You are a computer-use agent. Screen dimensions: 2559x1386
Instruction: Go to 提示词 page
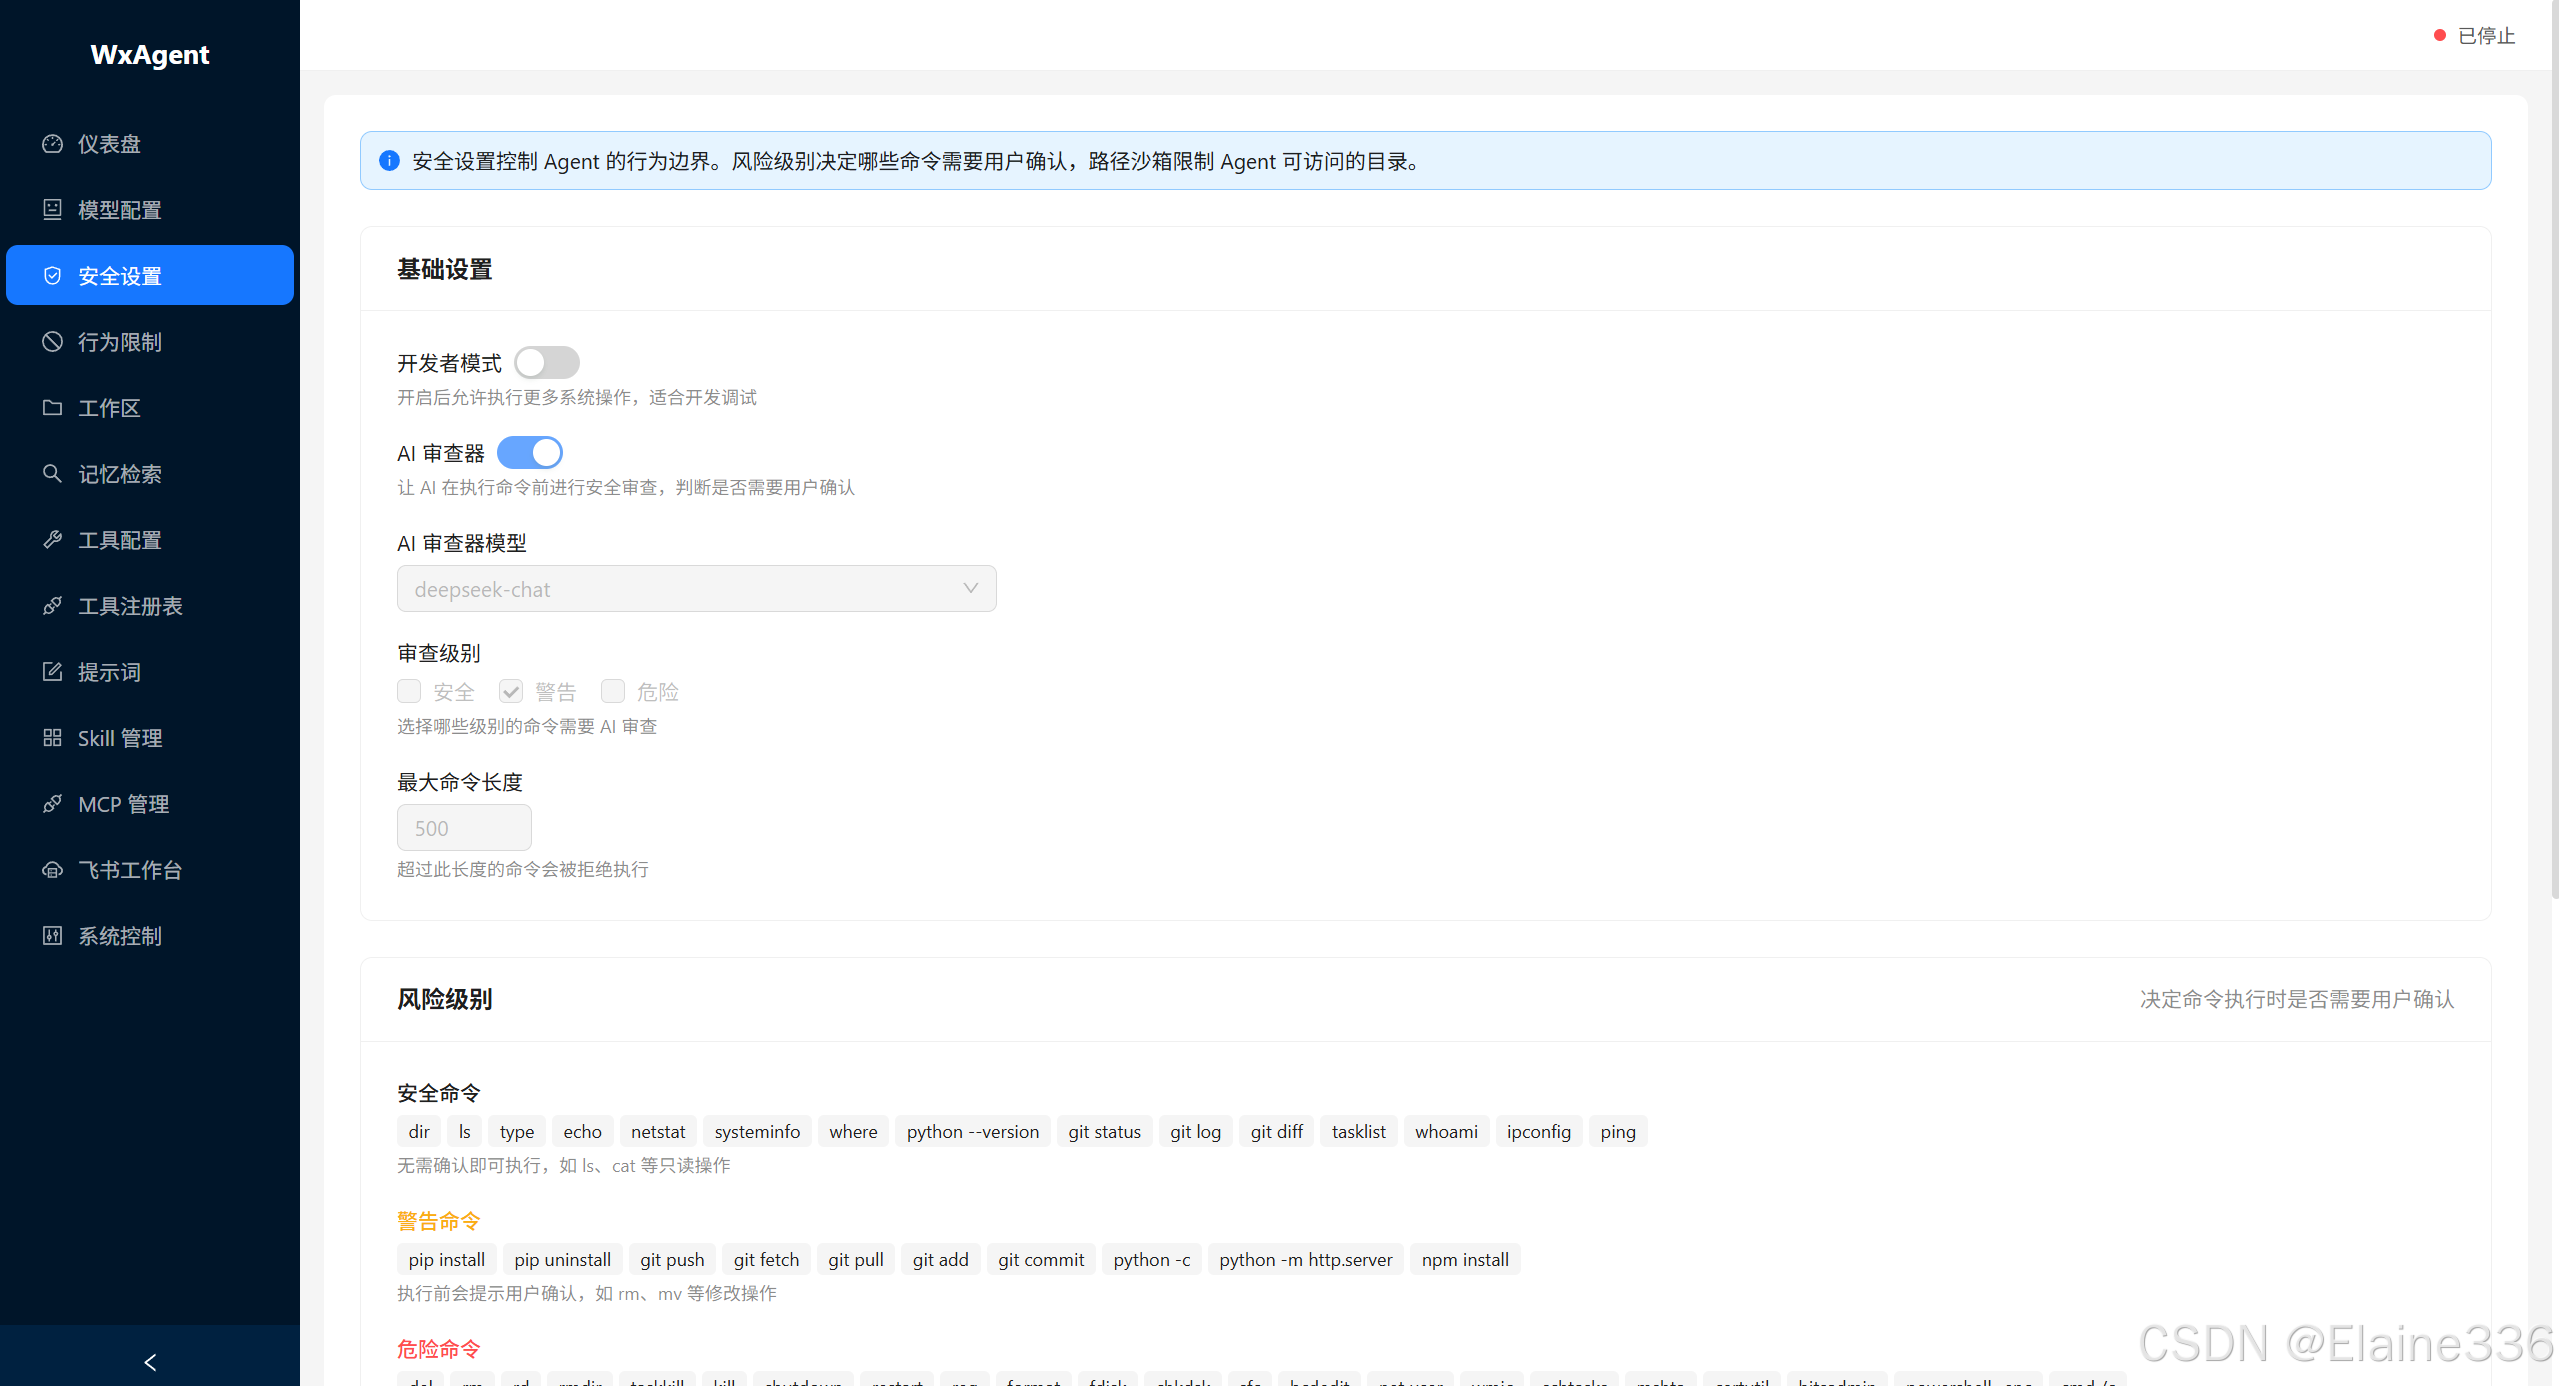pos(150,671)
